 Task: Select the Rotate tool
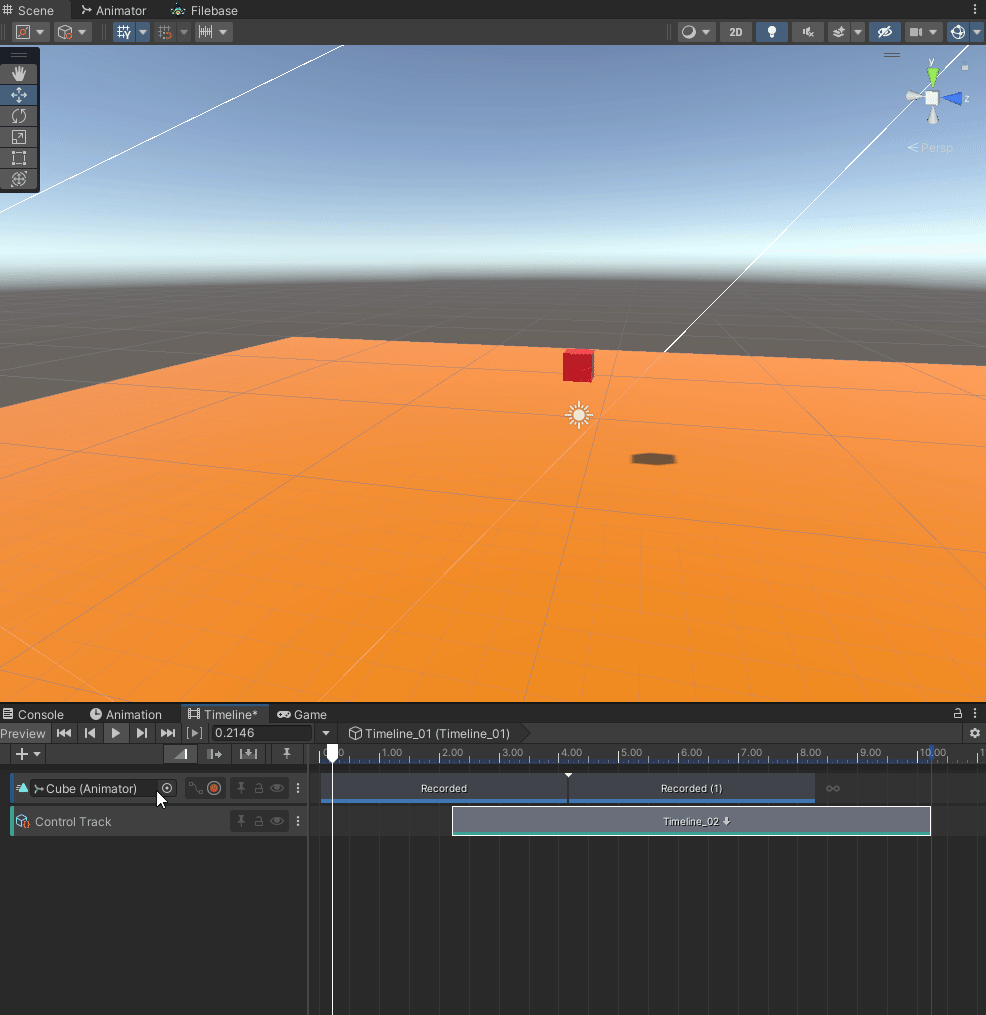coord(19,116)
